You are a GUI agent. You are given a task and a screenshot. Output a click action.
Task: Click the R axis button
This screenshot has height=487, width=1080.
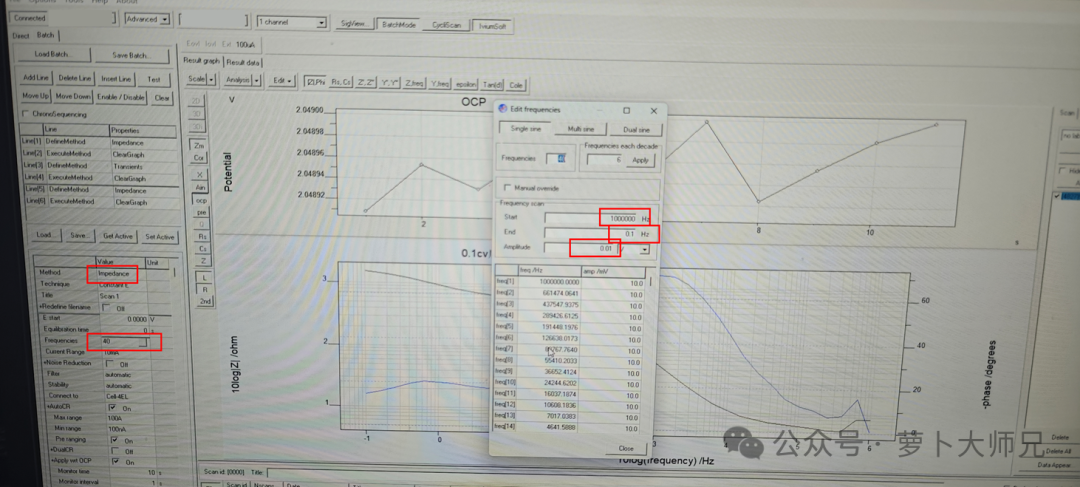205,289
